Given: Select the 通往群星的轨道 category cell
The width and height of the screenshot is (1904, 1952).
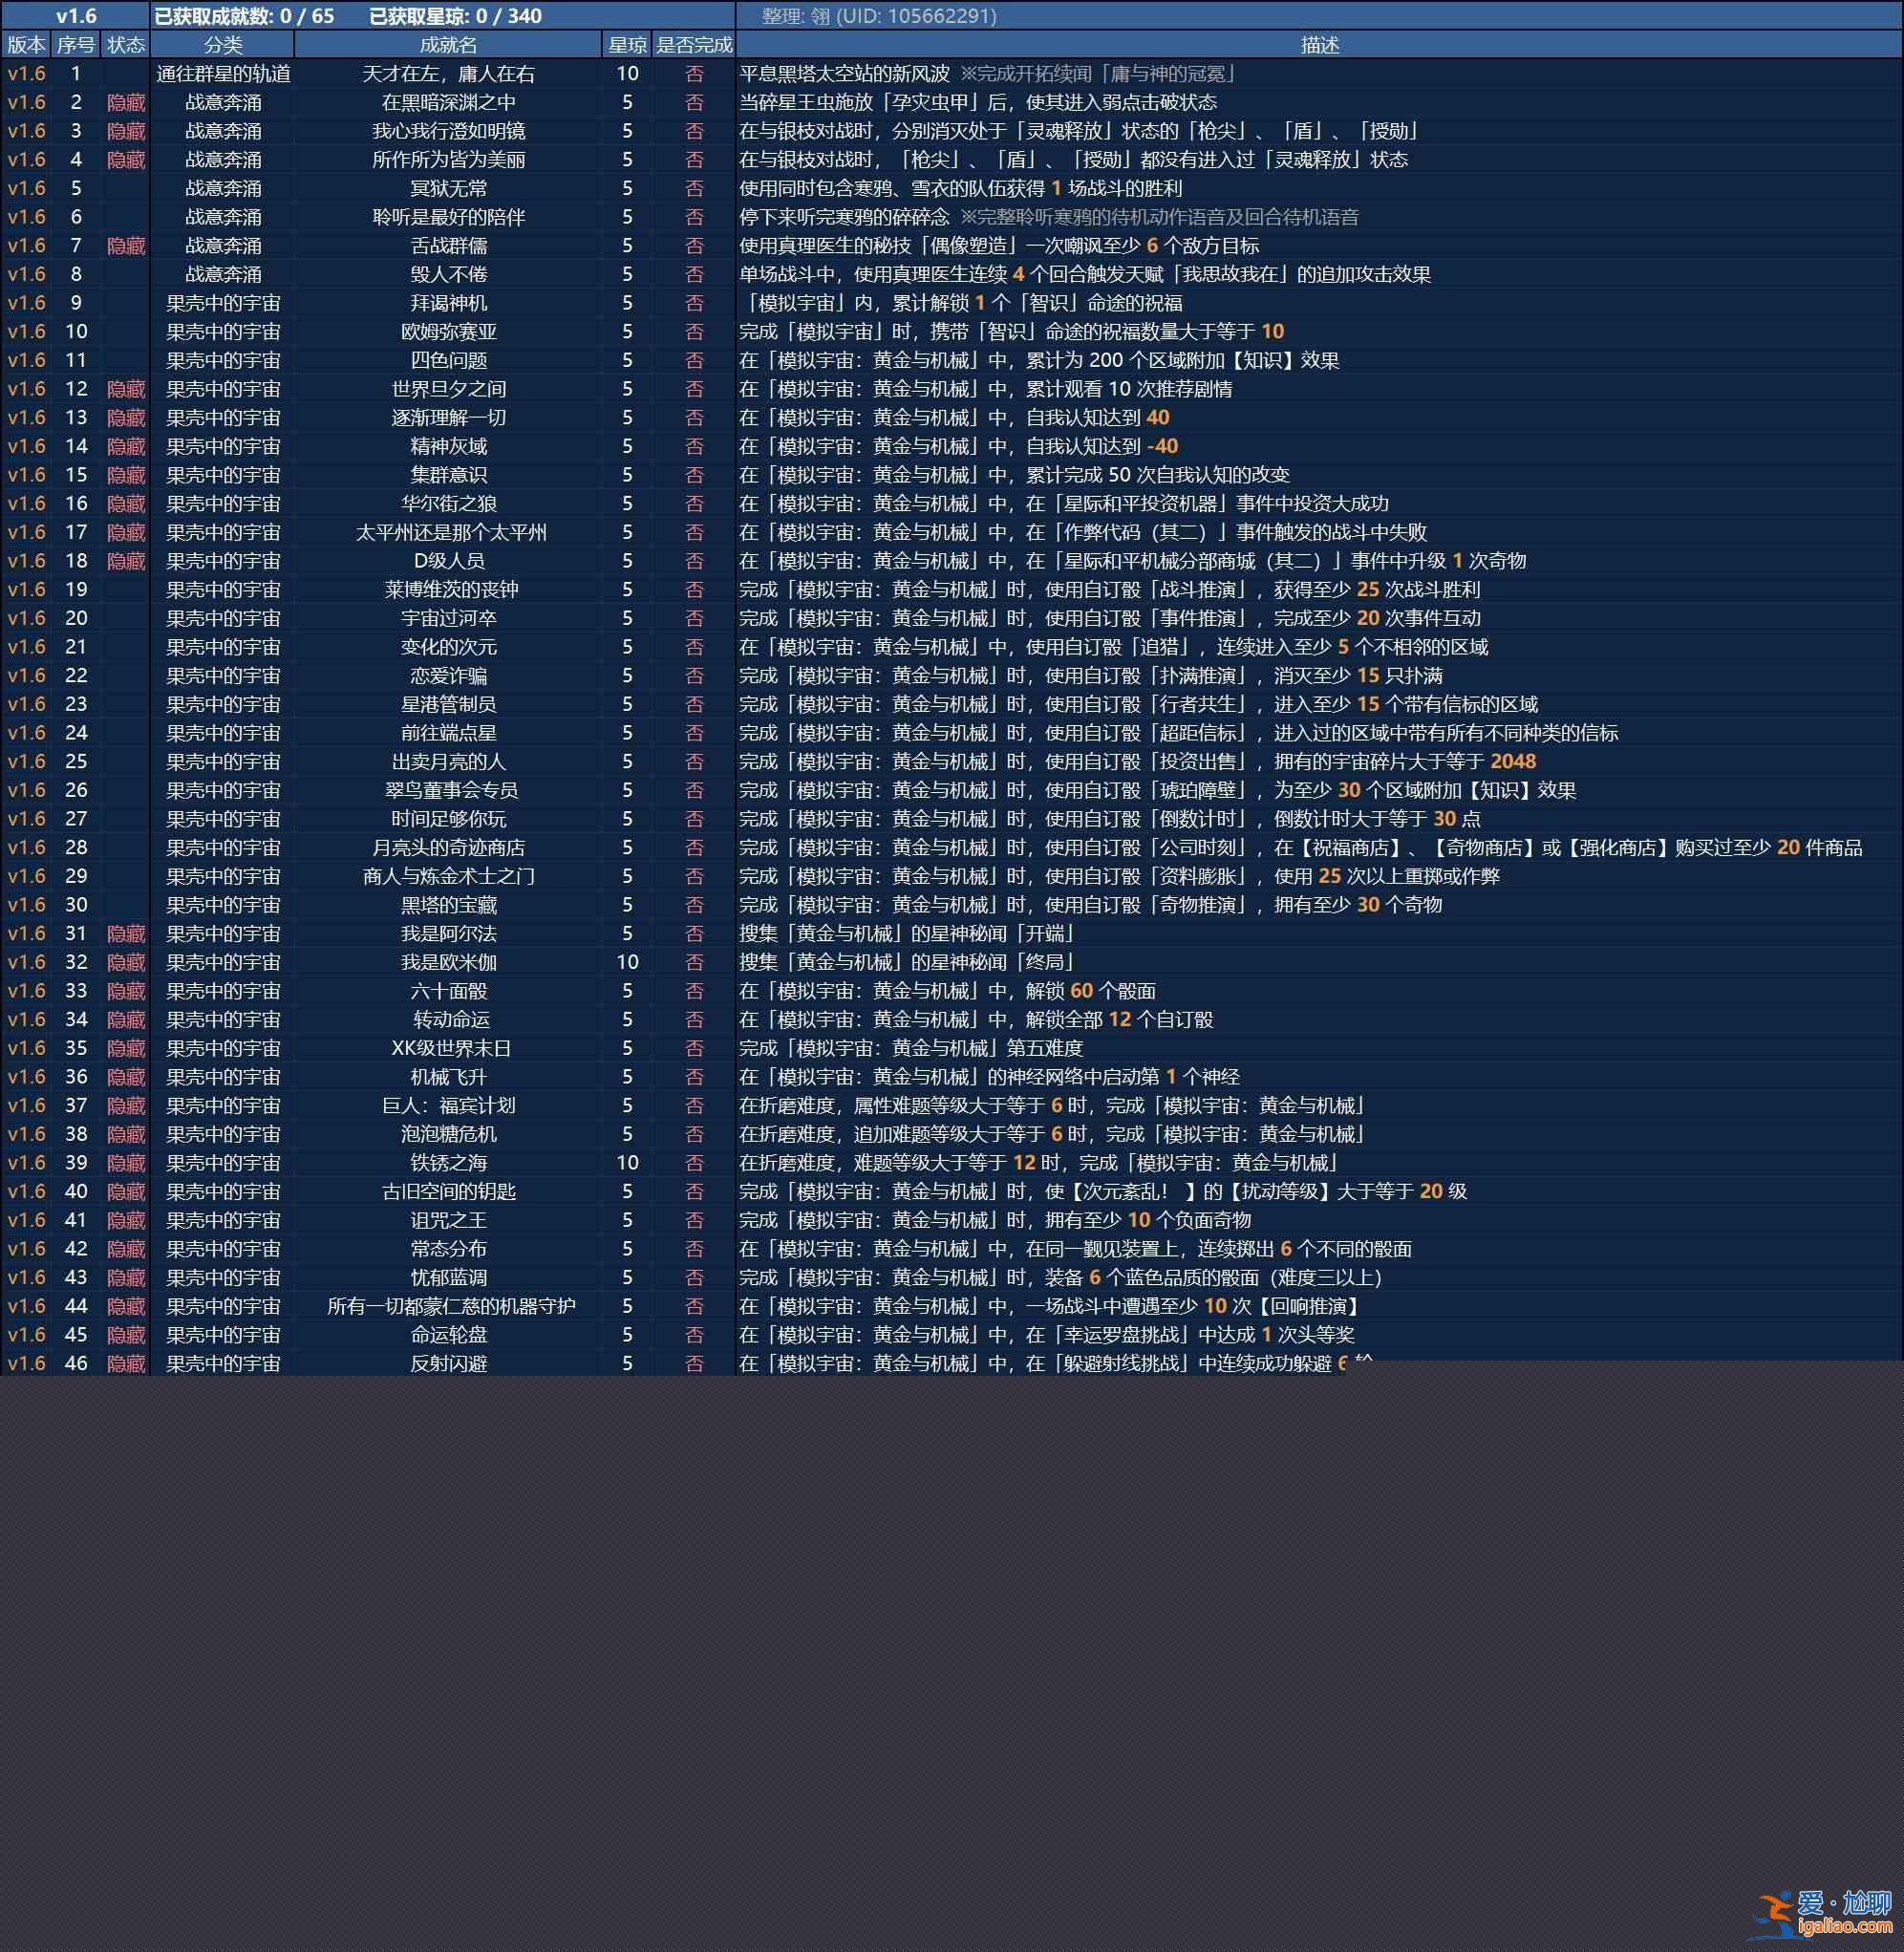Looking at the screenshot, I should pyautogui.click(x=223, y=74).
